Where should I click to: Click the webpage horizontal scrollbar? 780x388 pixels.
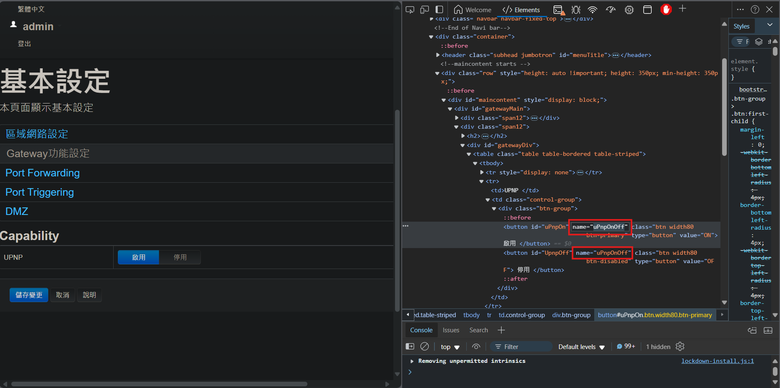tap(159, 384)
